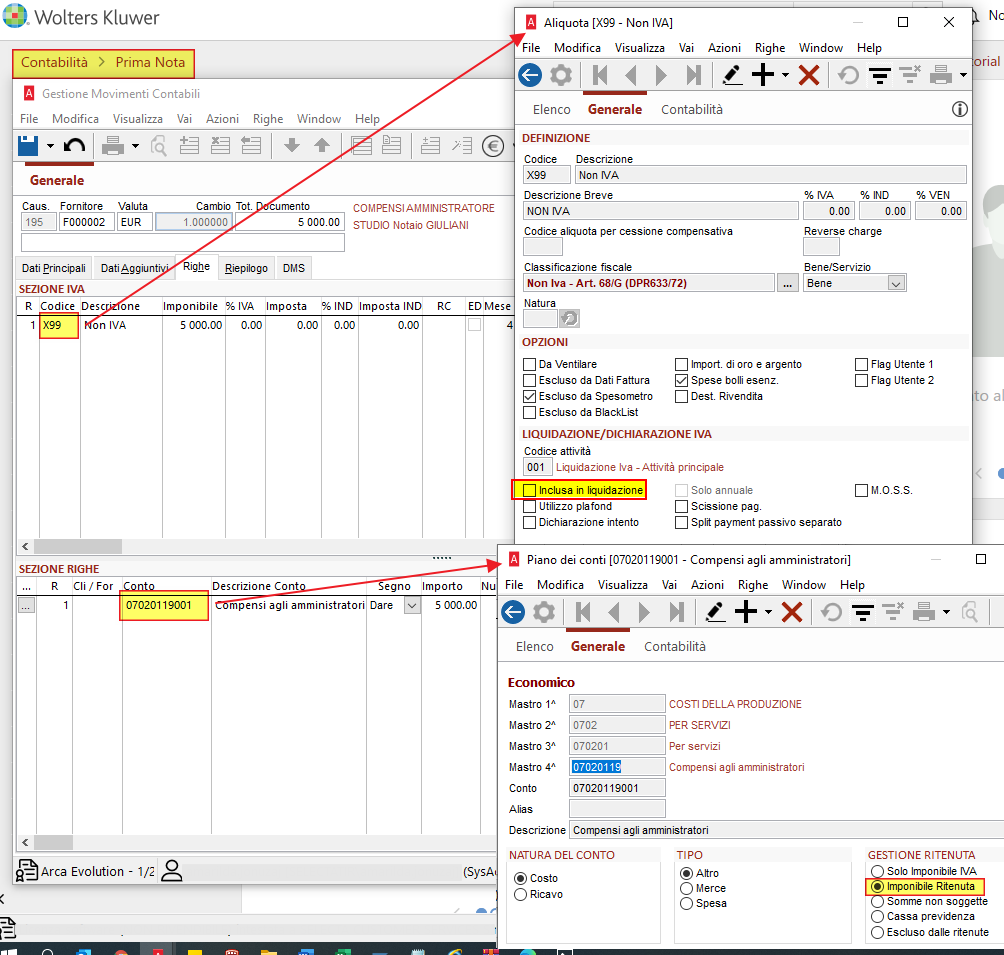Click the info icon in Aliquota window
The image size is (1004, 955).
[x=959, y=110]
